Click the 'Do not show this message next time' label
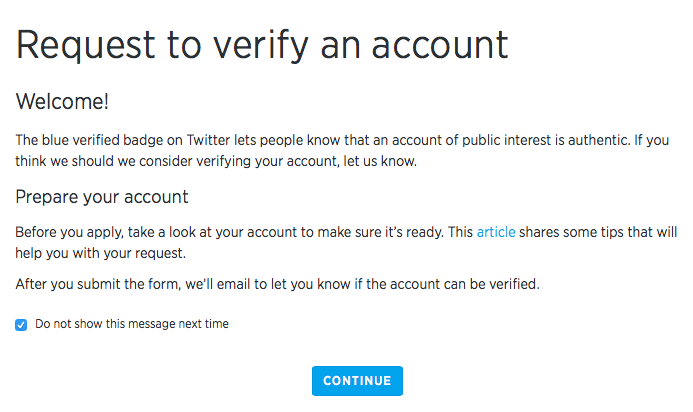The width and height of the screenshot is (693, 412). click(131, 324)
